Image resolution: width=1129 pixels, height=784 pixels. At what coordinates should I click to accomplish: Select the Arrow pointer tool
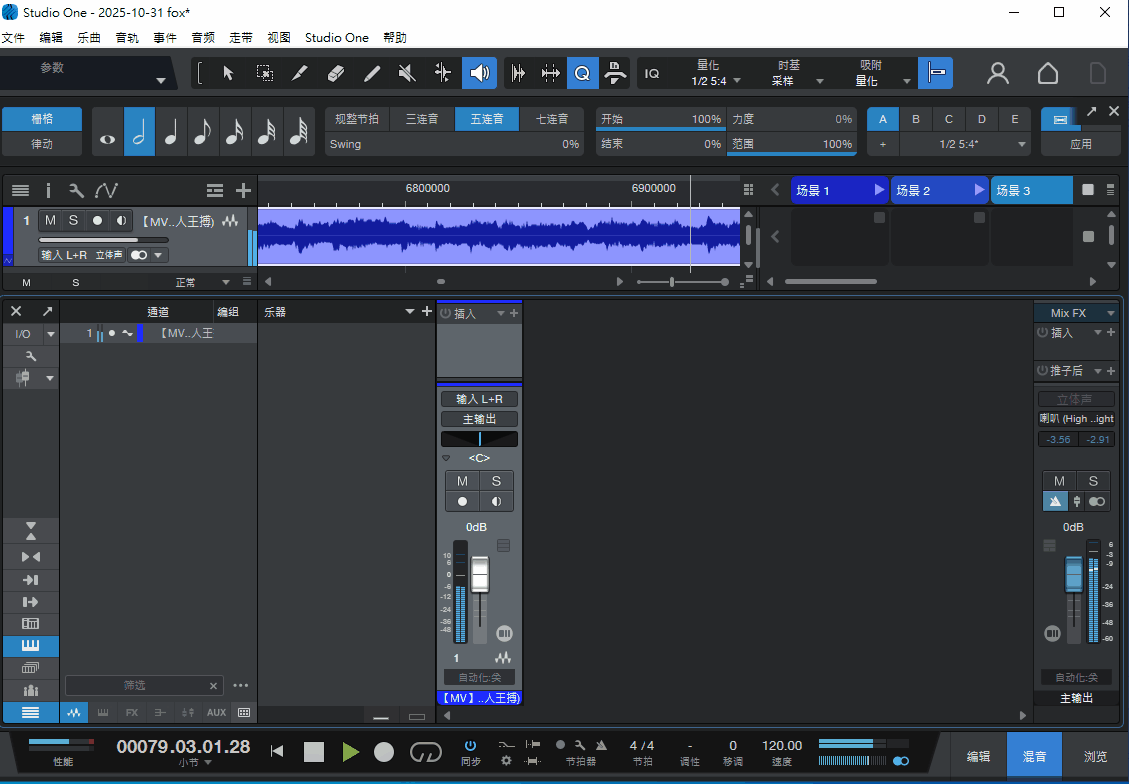(228, 73)
